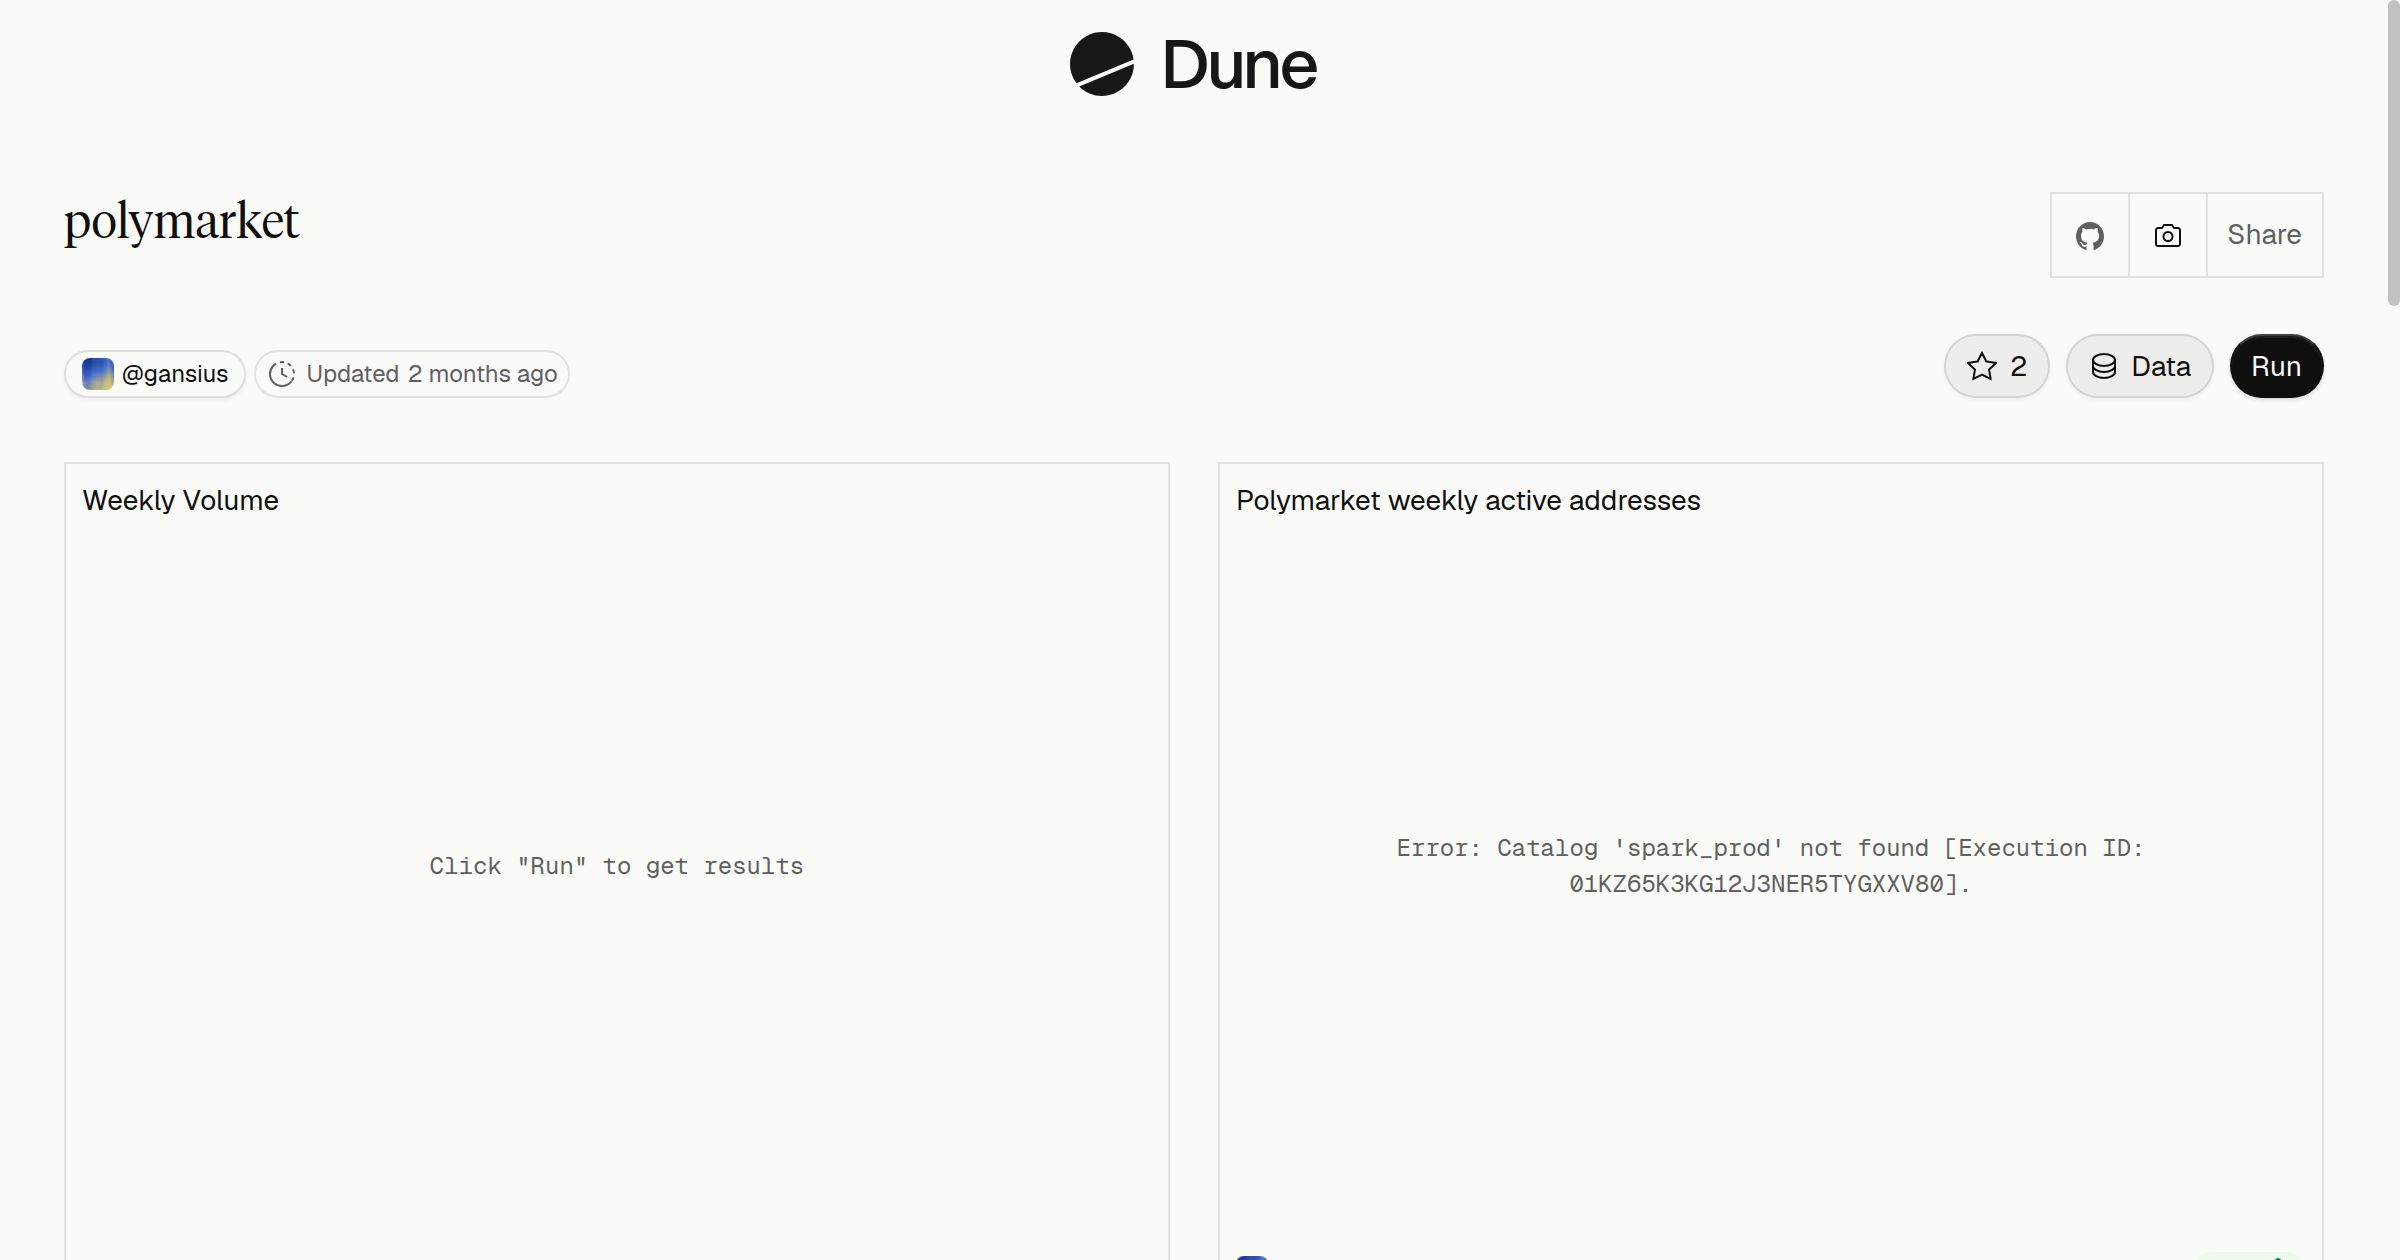Select Polymarket weekly active addresses title
The image size is (2400, 1260).
[x=1468, y=500]
